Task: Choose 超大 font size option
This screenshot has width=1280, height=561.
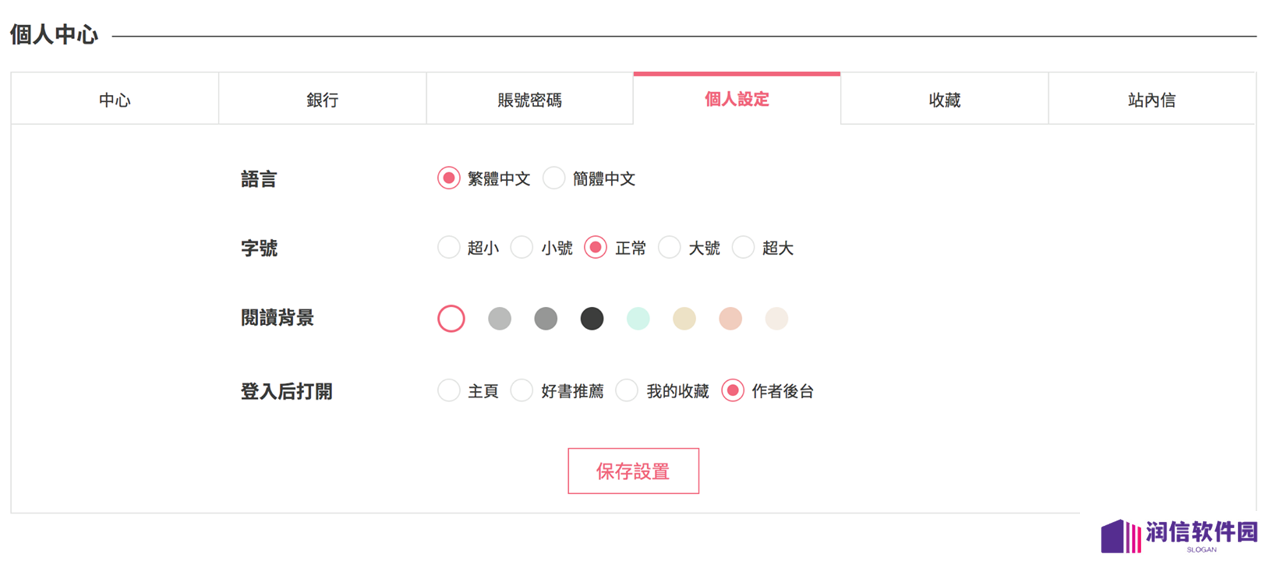Action: [743, 248]
